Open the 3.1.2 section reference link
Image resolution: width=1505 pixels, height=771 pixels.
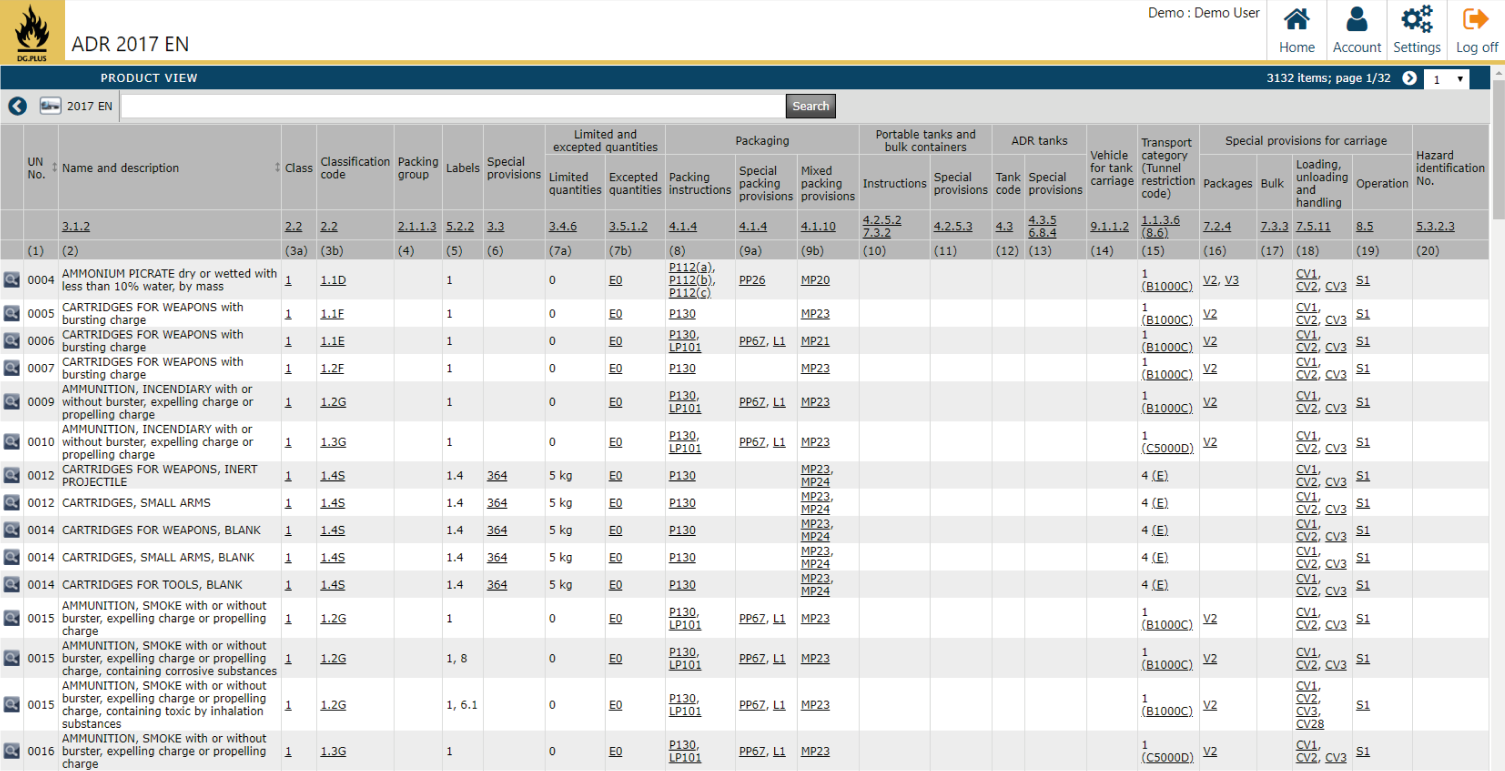76,226
